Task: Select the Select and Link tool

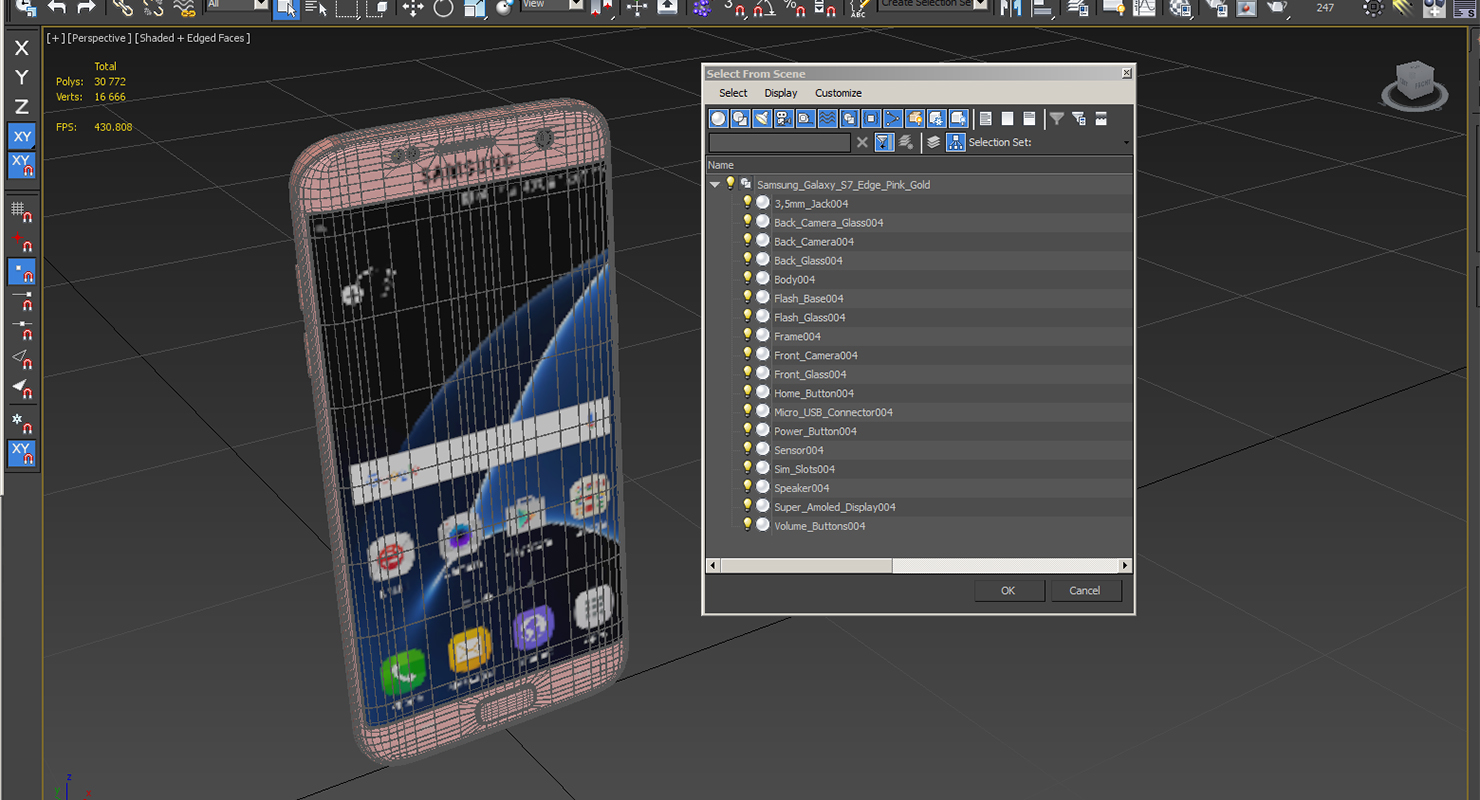Action: click(122, 7)
